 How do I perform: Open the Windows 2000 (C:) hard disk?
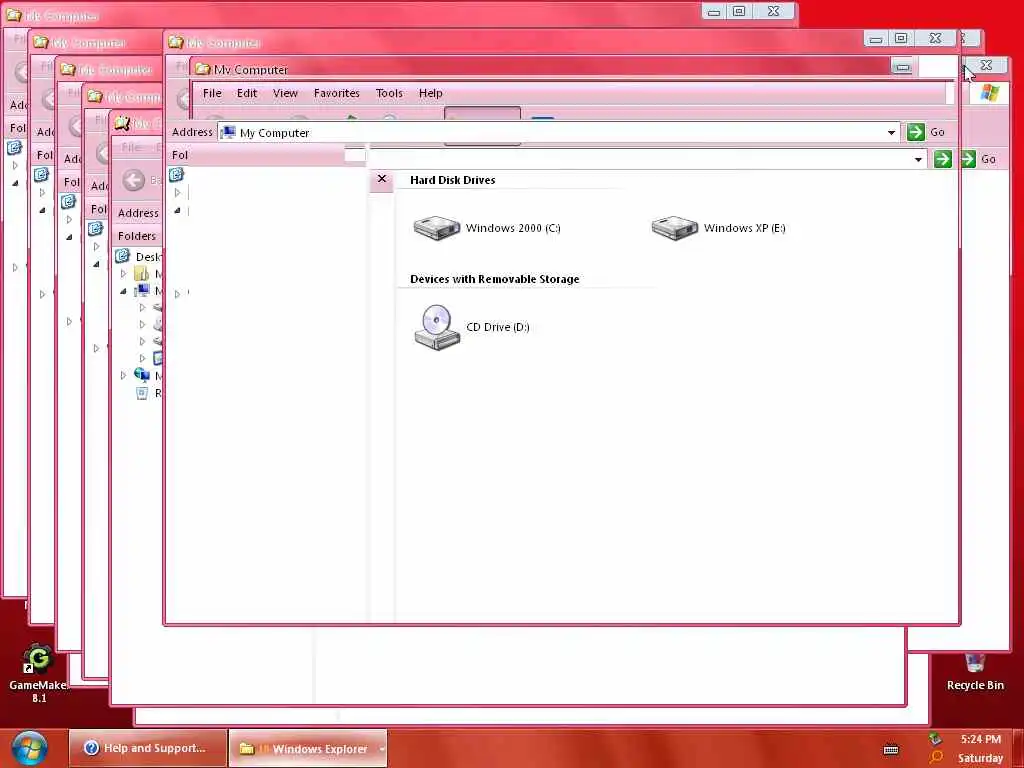pyautogui.click(x=487, y=228)
